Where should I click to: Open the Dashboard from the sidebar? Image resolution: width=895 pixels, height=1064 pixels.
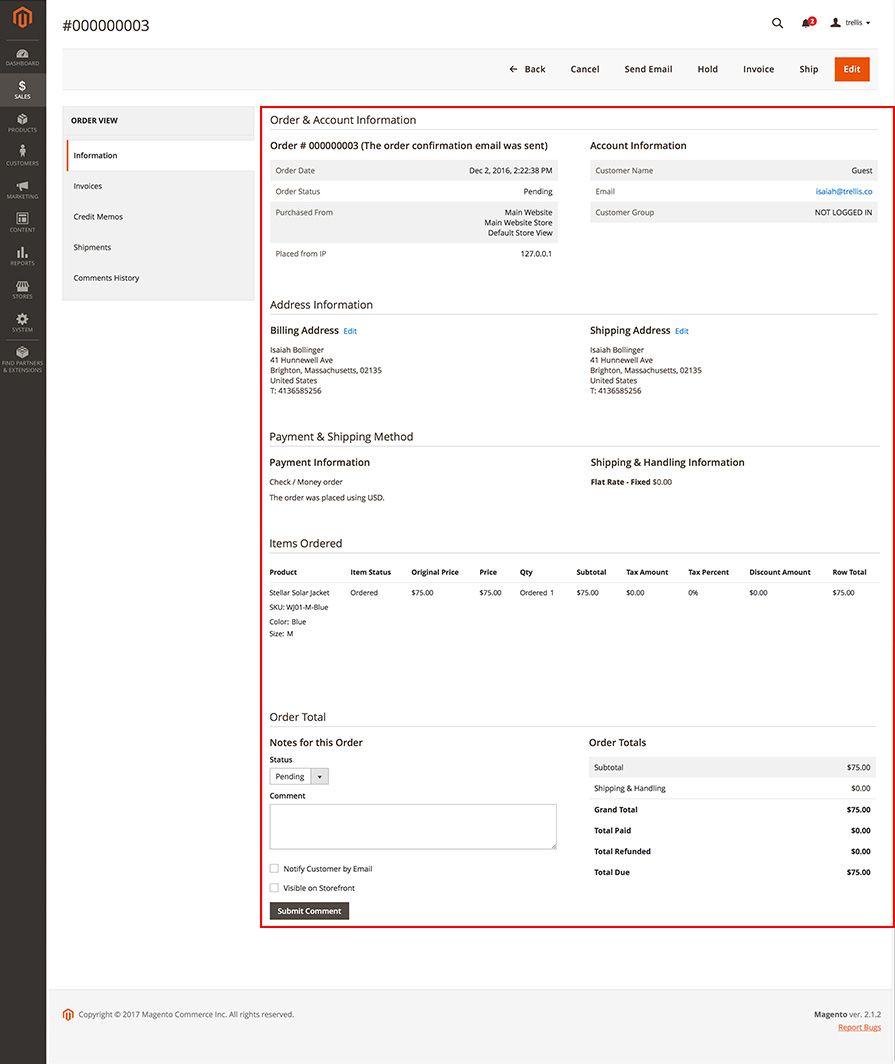point(22,55)
